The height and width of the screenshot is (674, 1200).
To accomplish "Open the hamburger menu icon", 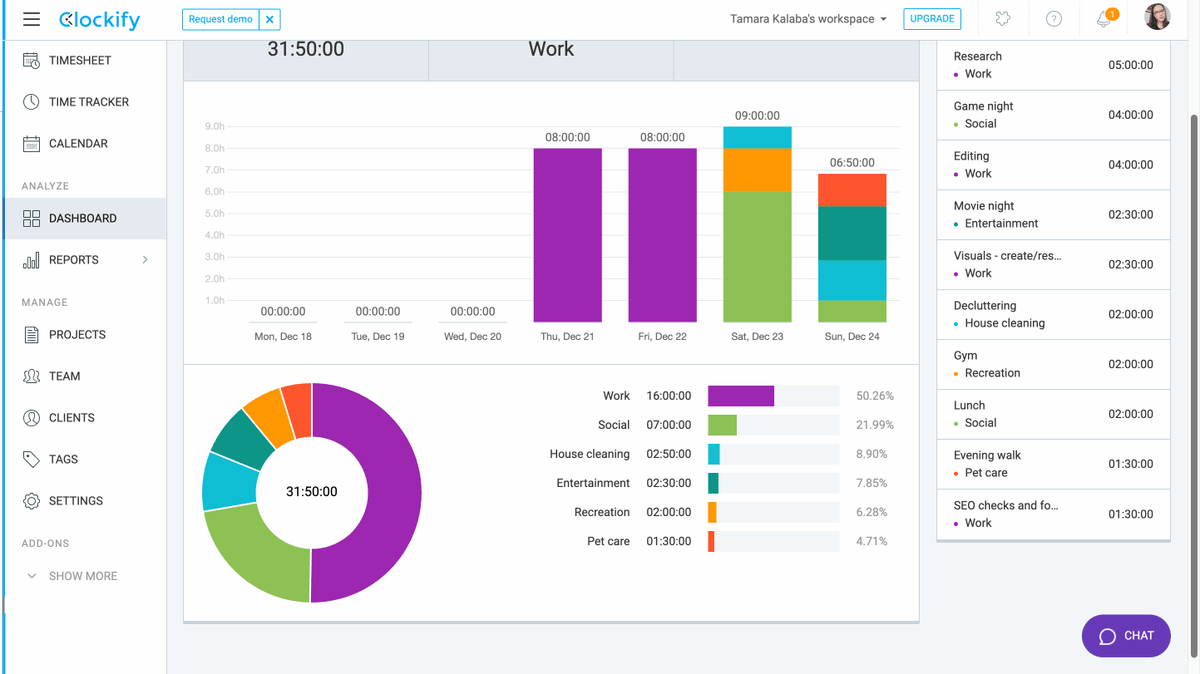I will 32,20.
